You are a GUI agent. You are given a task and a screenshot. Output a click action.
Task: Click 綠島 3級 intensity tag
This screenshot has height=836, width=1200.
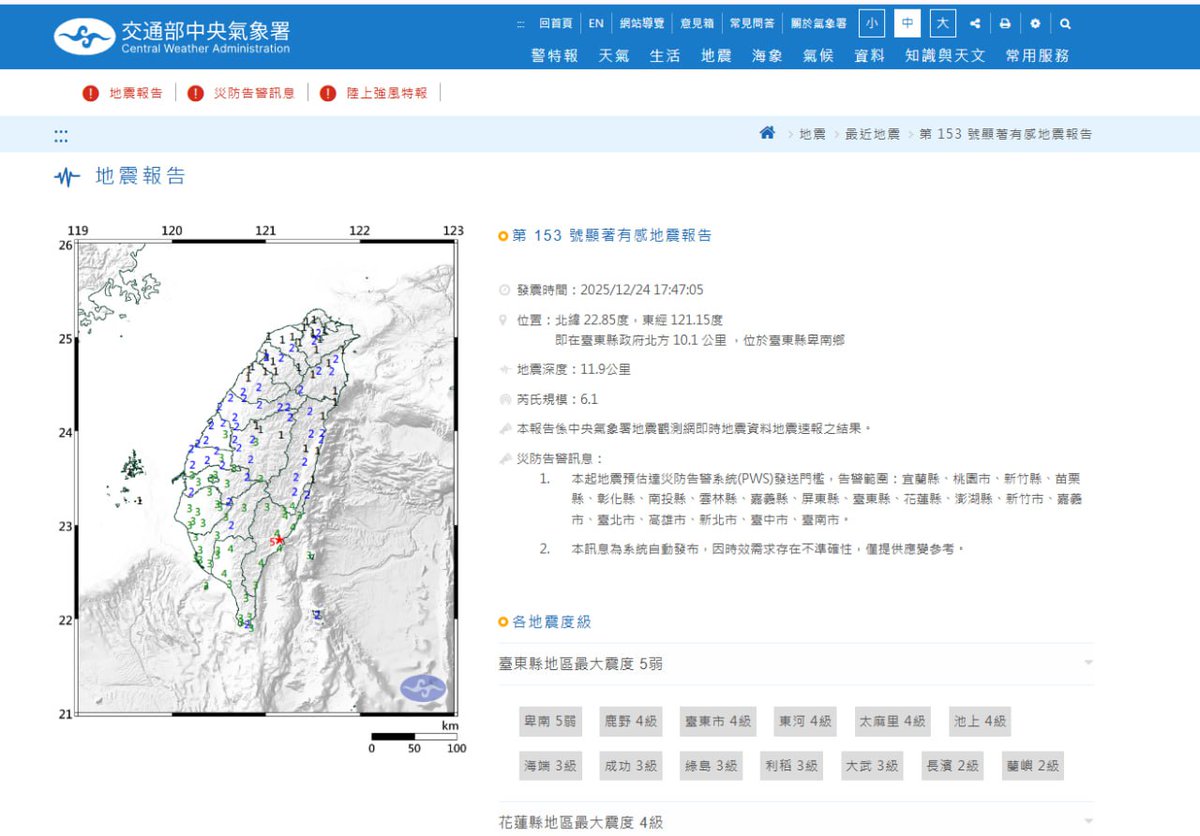coord(712,766)
